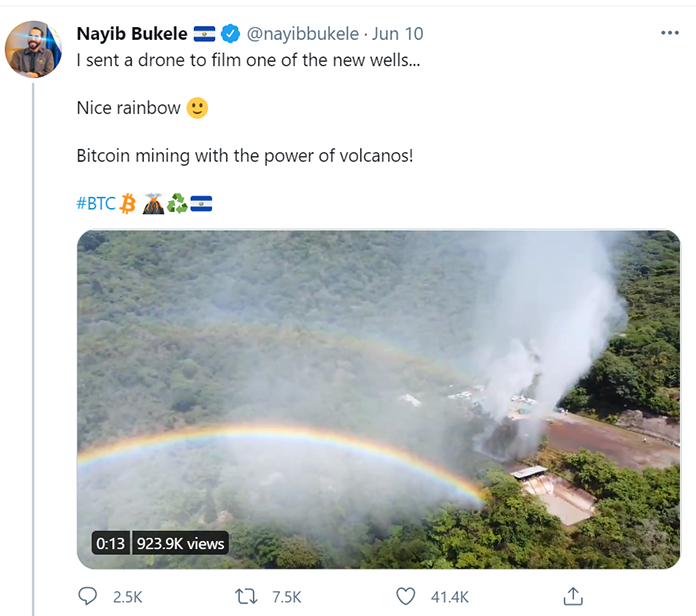The width and height of the screenshot is (696, 616).
Task: Click the 923.9K views label
Action: point(180,544)
